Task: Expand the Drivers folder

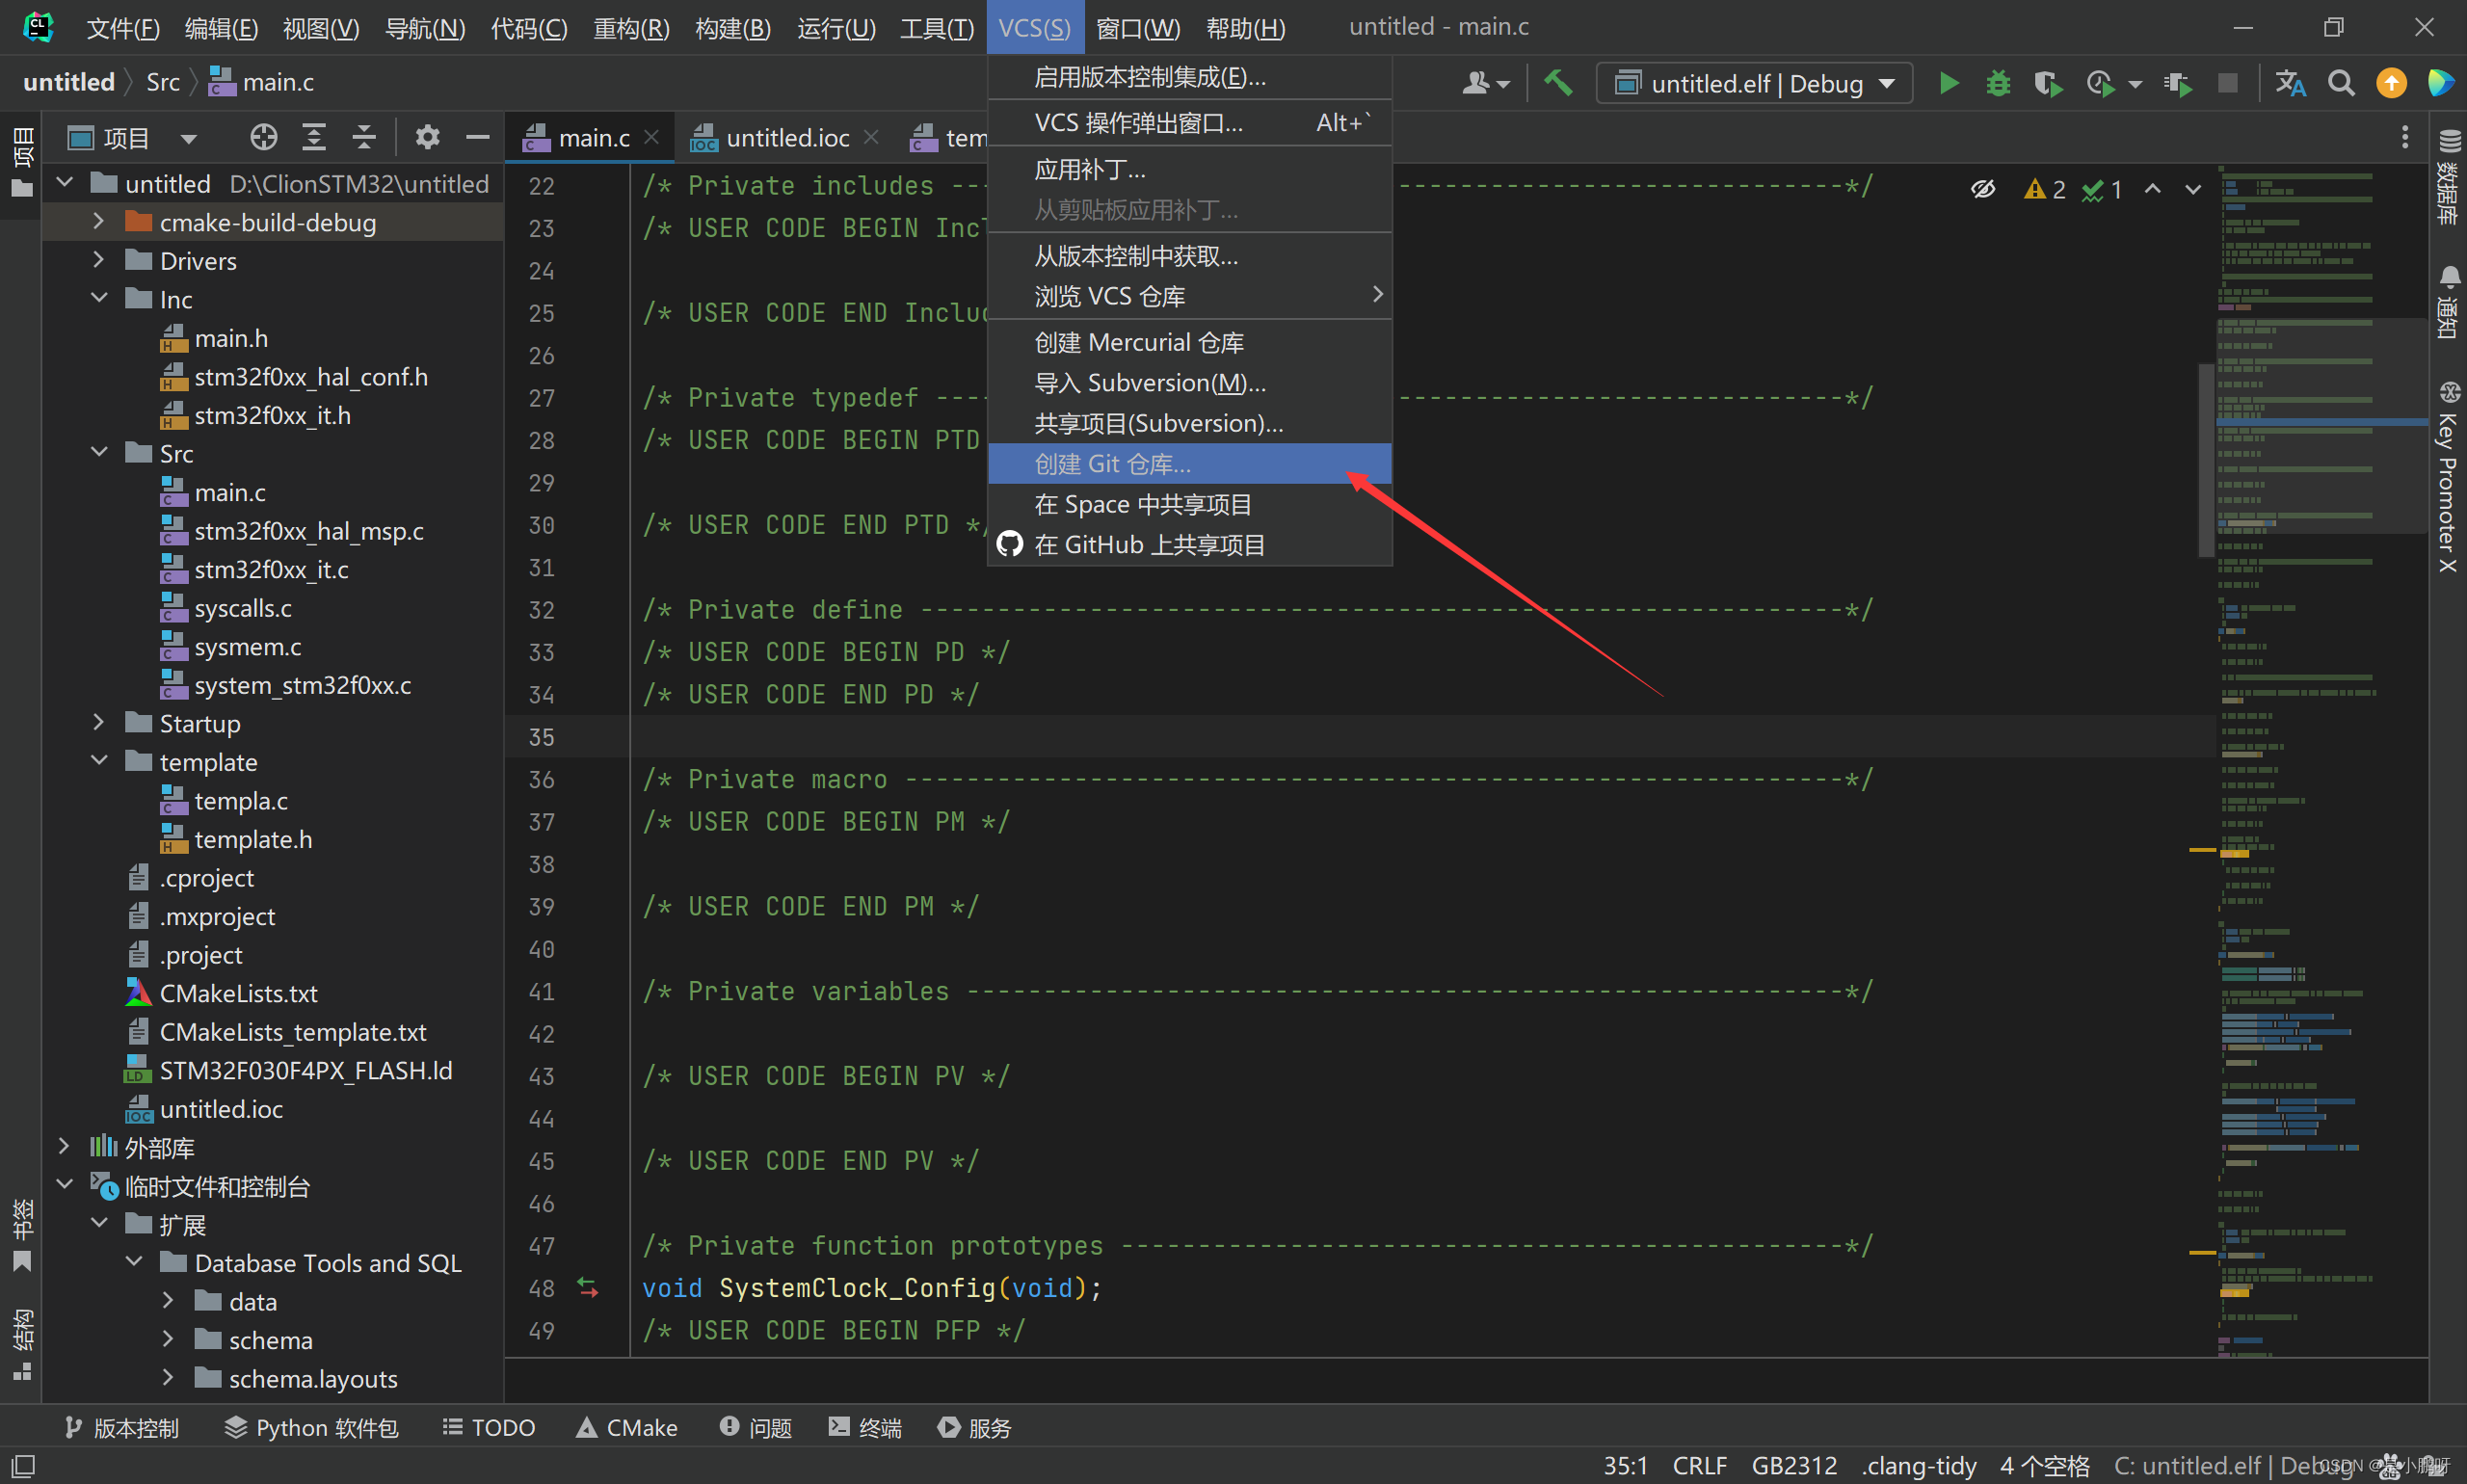Action: (98, 260)
